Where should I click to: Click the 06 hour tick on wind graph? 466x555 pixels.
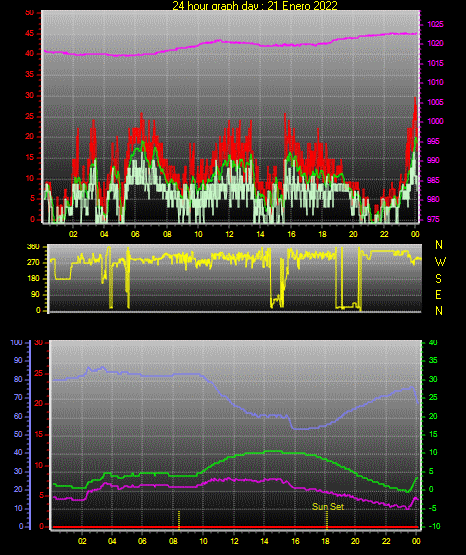135,234
